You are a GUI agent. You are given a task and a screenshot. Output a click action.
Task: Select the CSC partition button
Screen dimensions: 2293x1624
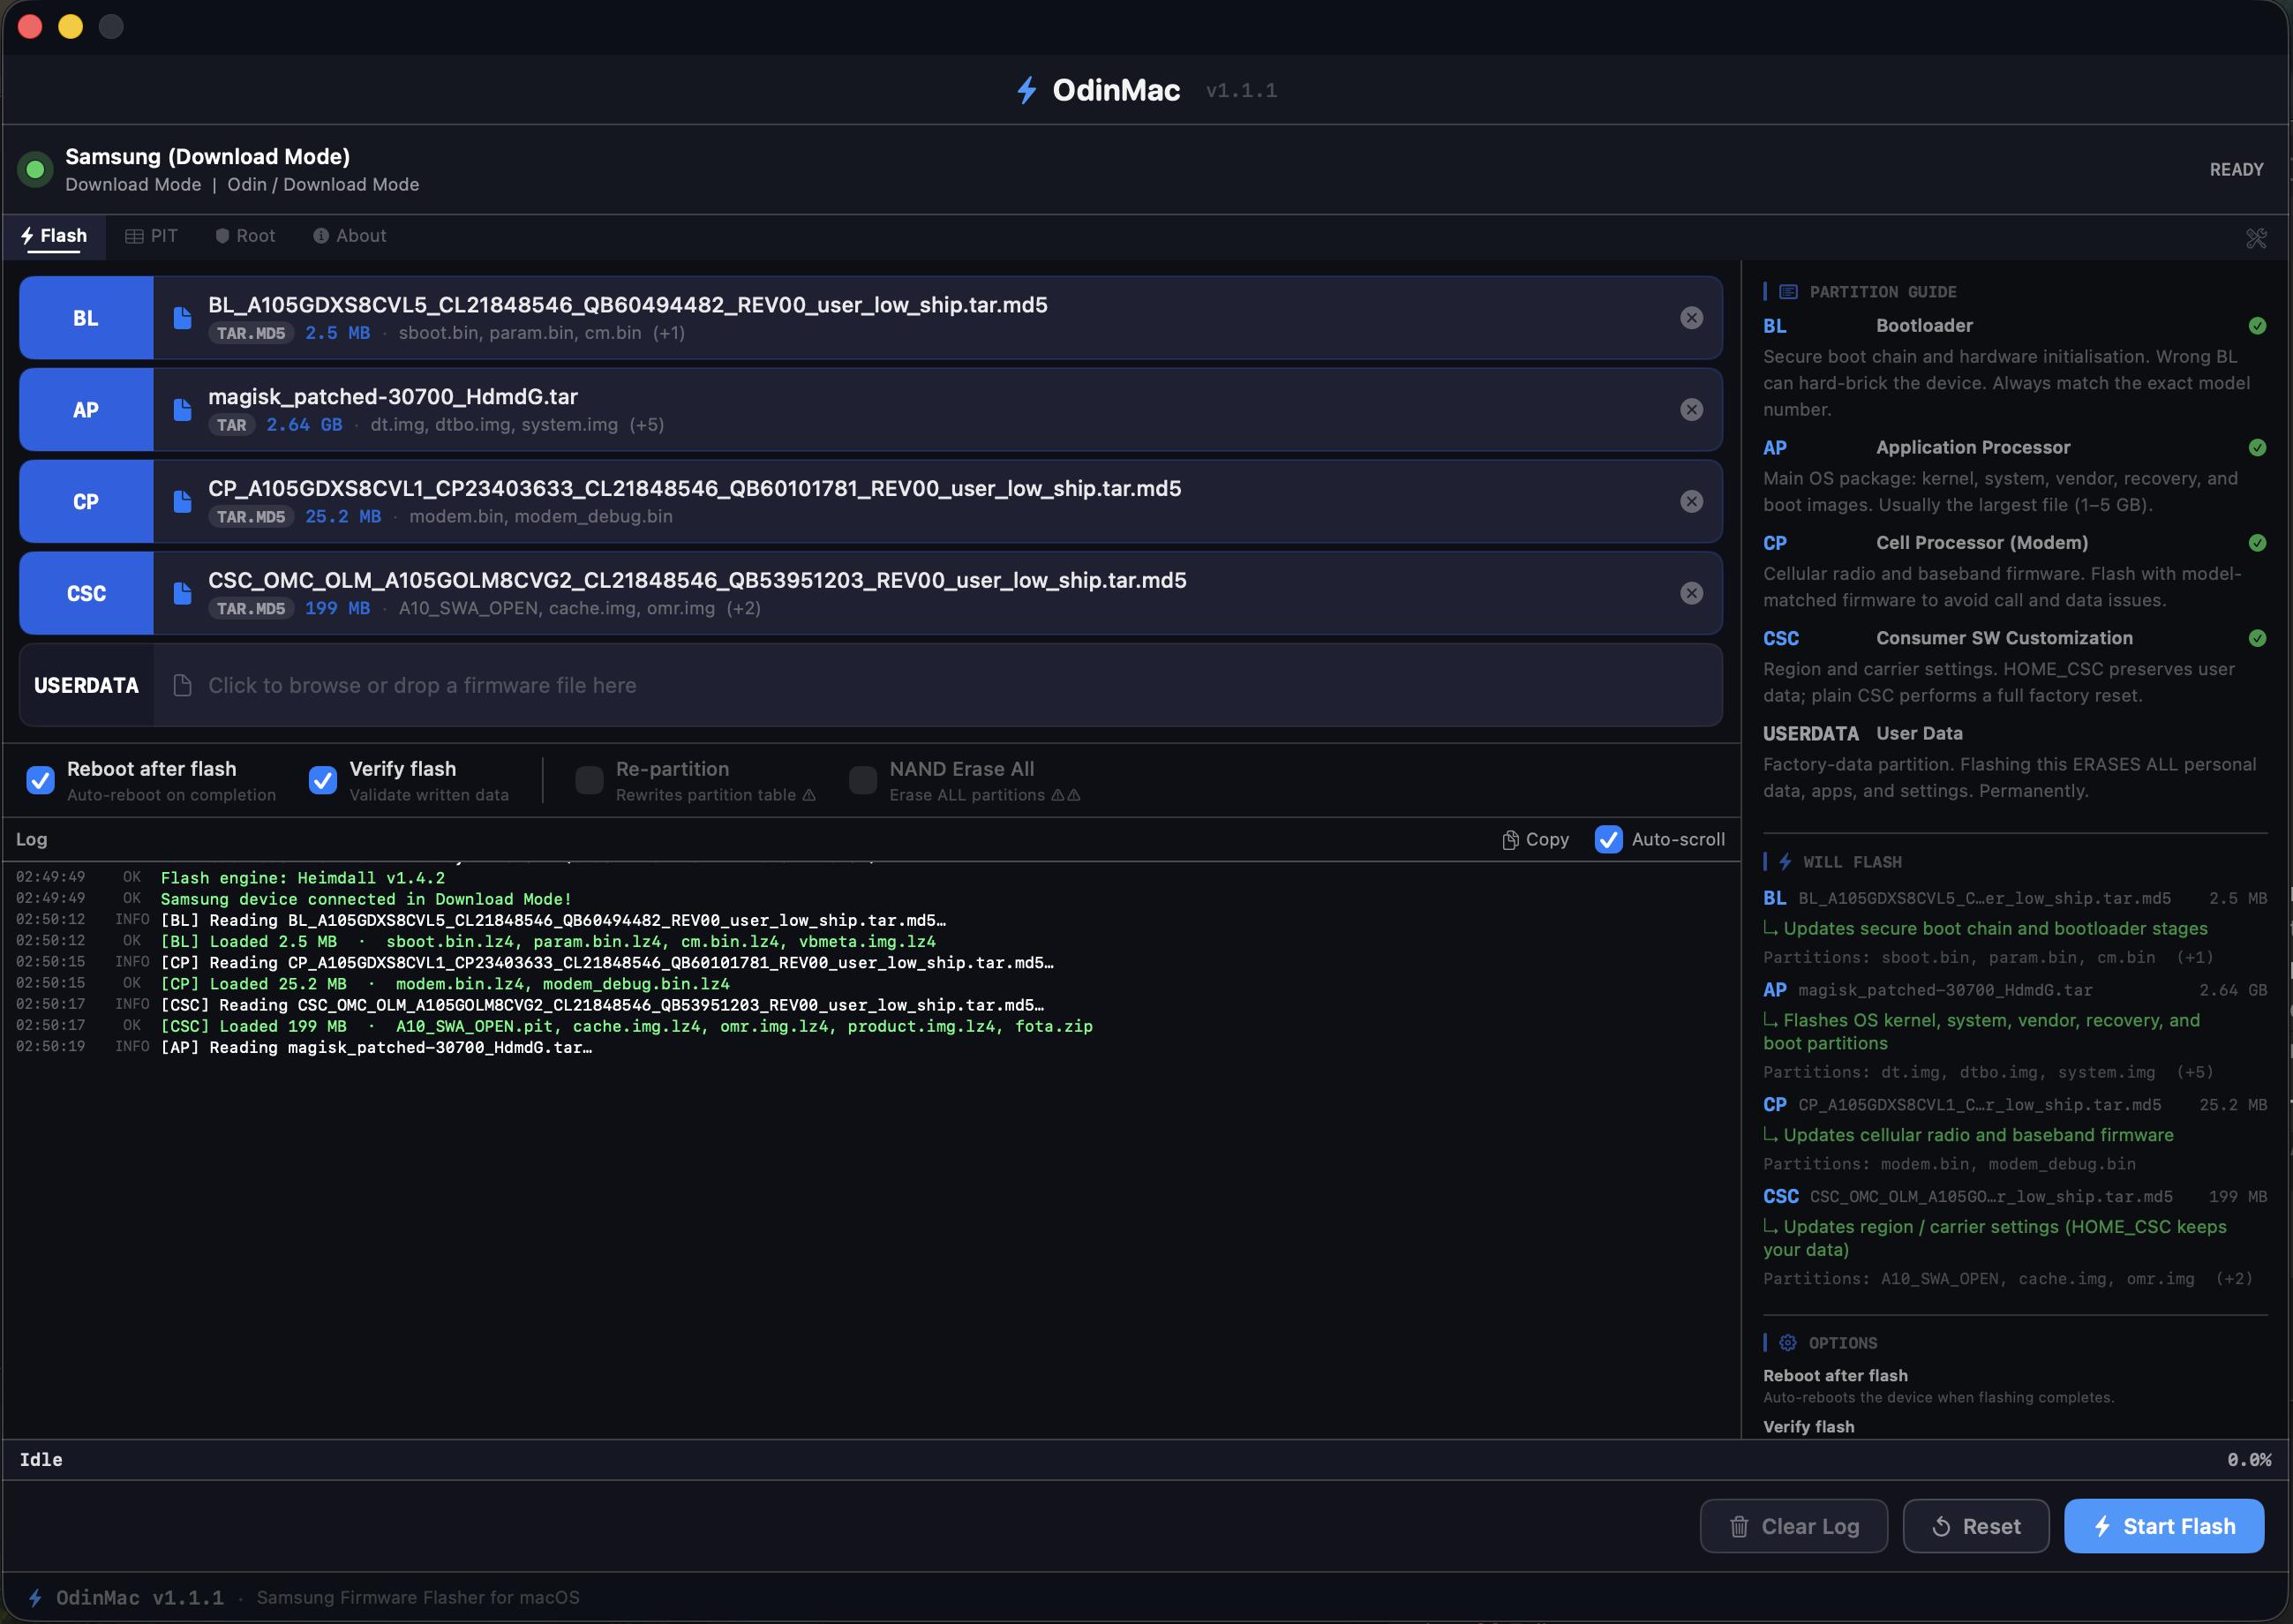point(86,593)
